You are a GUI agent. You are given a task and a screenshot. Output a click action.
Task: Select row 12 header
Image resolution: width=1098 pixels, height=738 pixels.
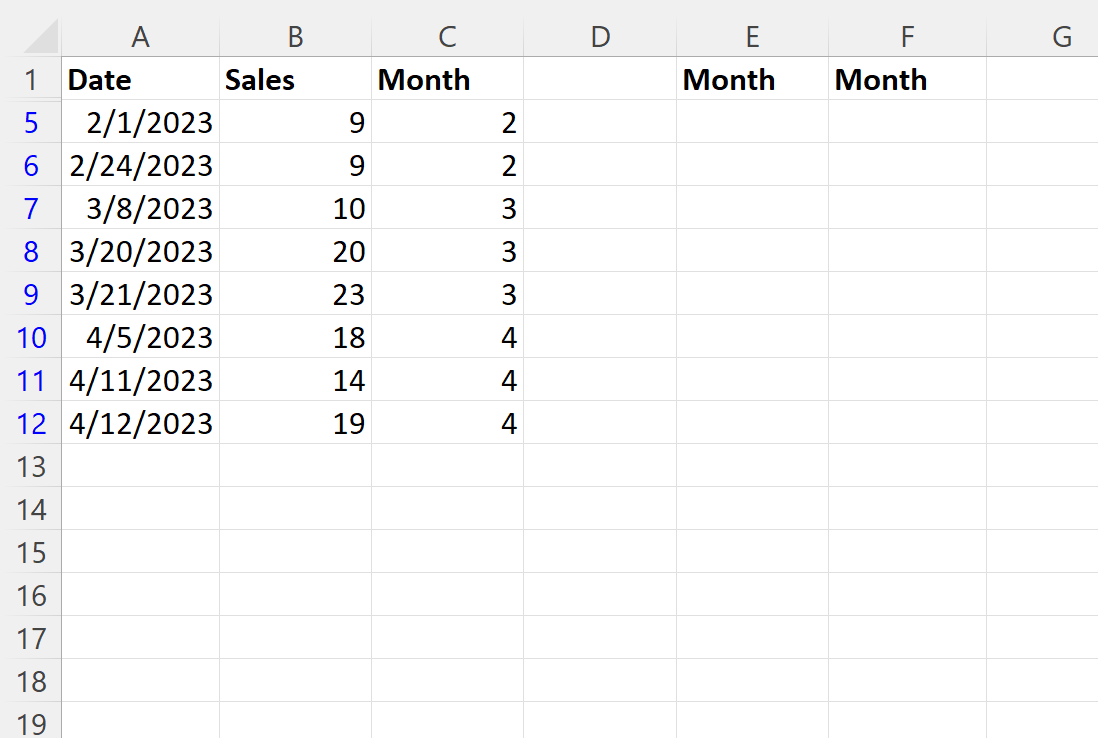[x=31, y=424]
